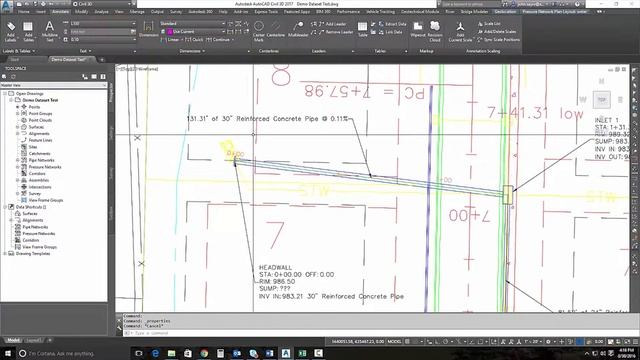Open the Insert ribbon tab
Screen dimensions: 640x360
(41, 12)
